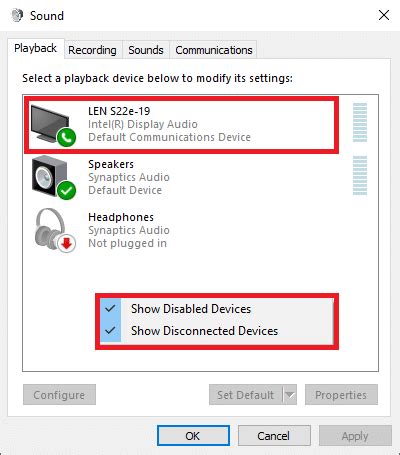Click the Properties button
400x455 pixels.
point(341,395)
